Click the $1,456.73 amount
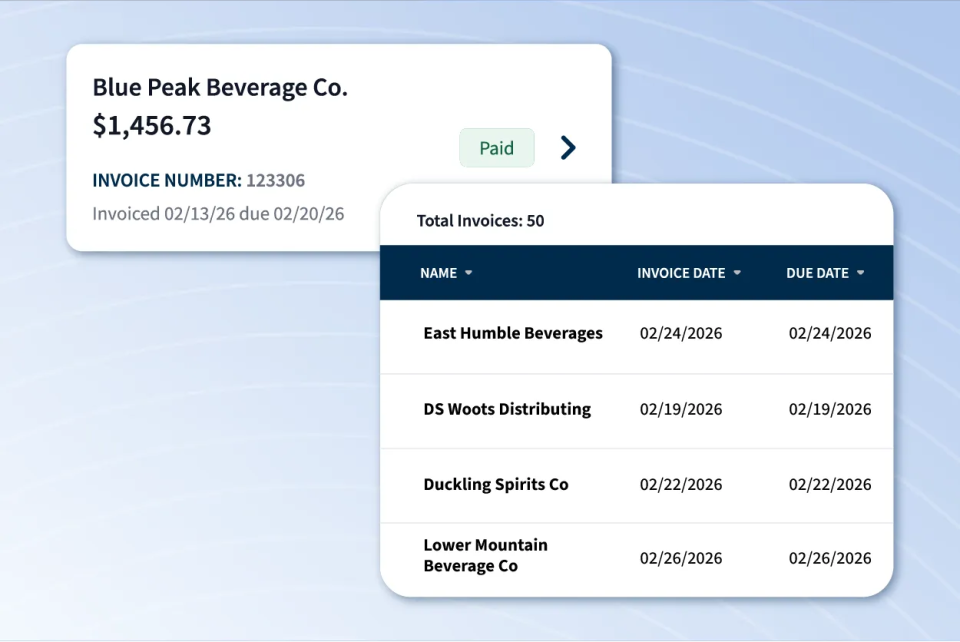960x642 pixels. [152, 125]
